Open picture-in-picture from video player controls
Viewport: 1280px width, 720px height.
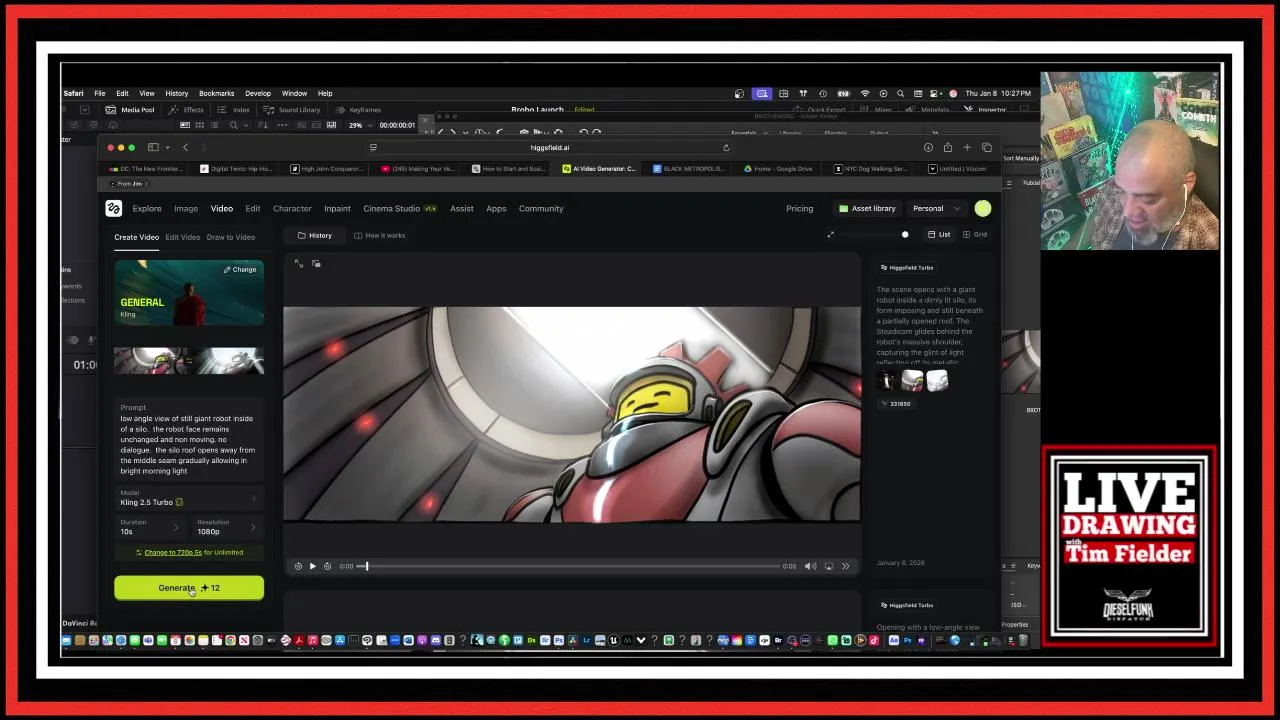(829, 566)
